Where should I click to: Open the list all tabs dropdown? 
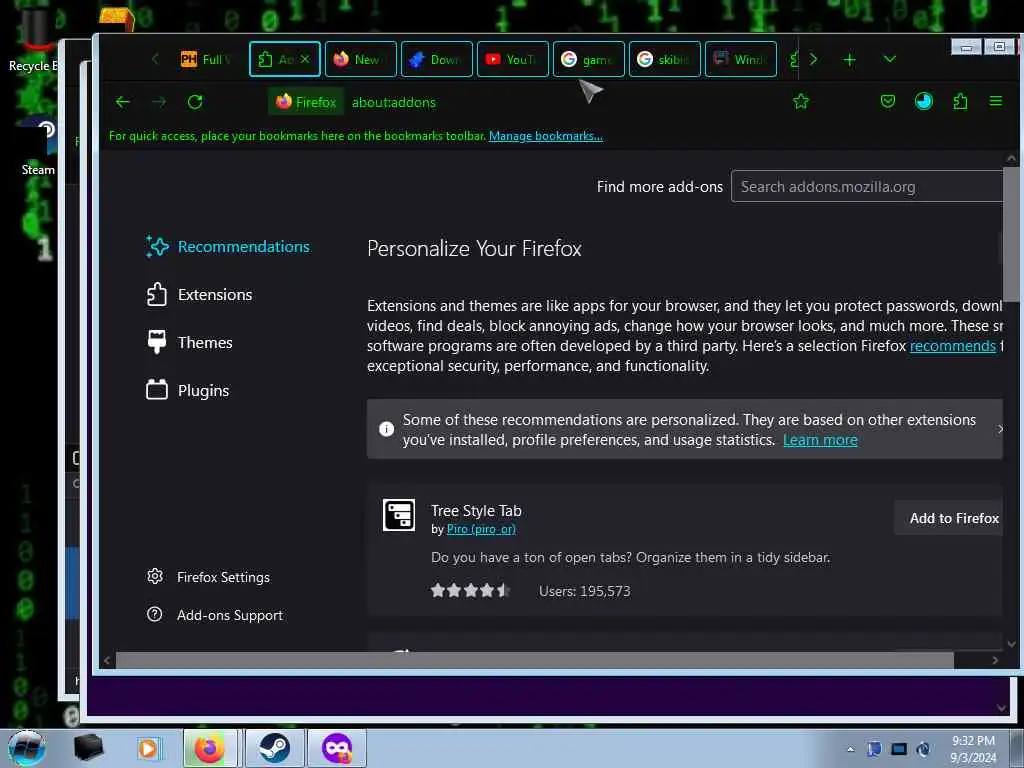[889, 59]
